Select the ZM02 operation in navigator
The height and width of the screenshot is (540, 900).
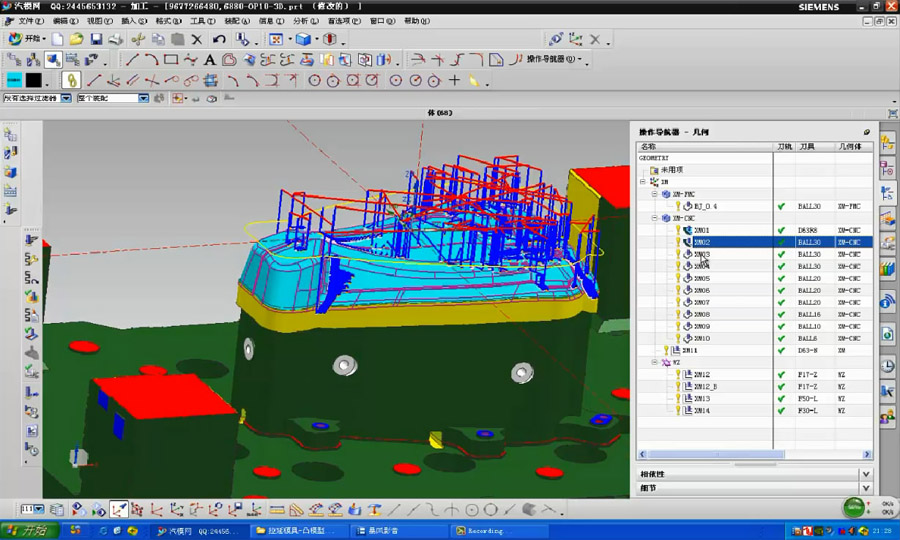tap(702, 242)
